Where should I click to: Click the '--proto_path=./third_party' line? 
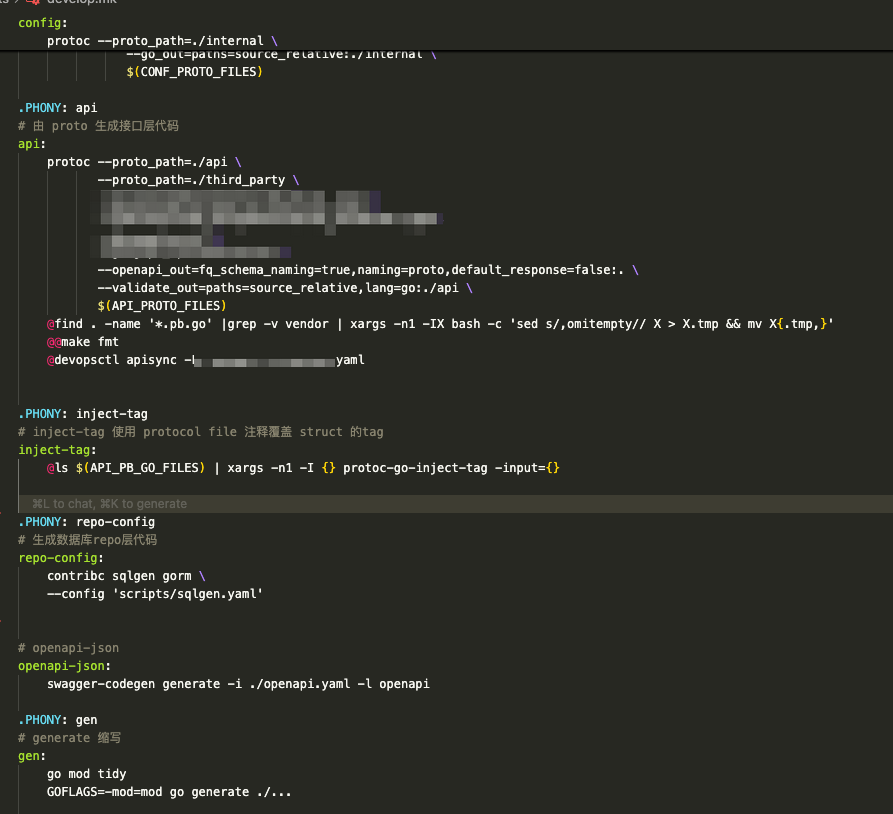coord(198,180)
